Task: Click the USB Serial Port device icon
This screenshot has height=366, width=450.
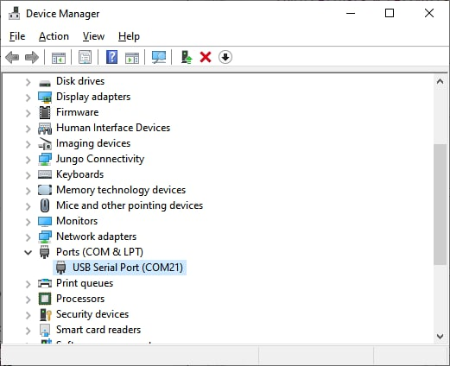Action: 61,268
